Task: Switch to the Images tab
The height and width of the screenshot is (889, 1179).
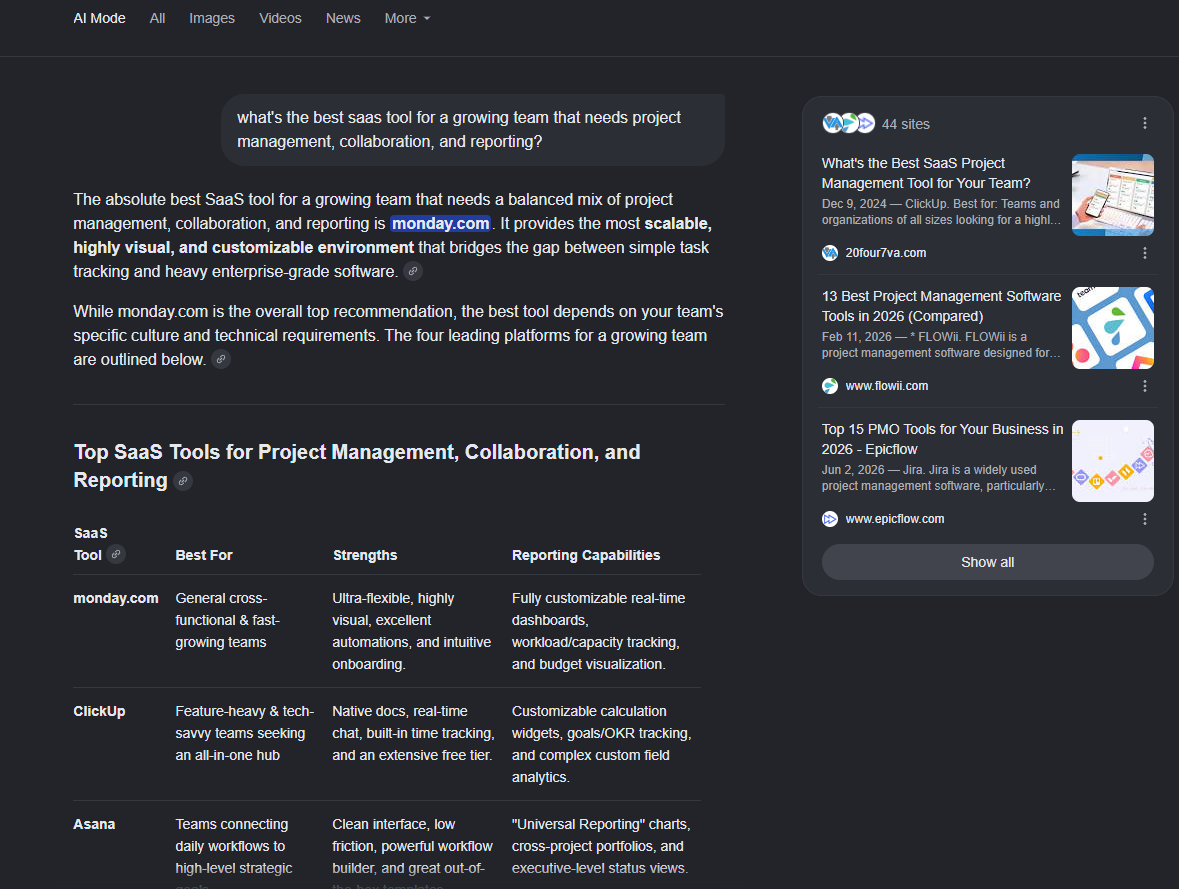Action: 212,18
